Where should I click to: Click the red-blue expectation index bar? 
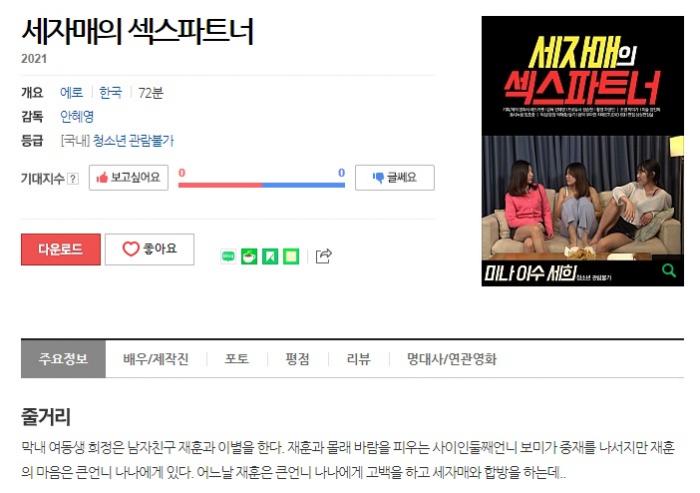coord(262,184)
